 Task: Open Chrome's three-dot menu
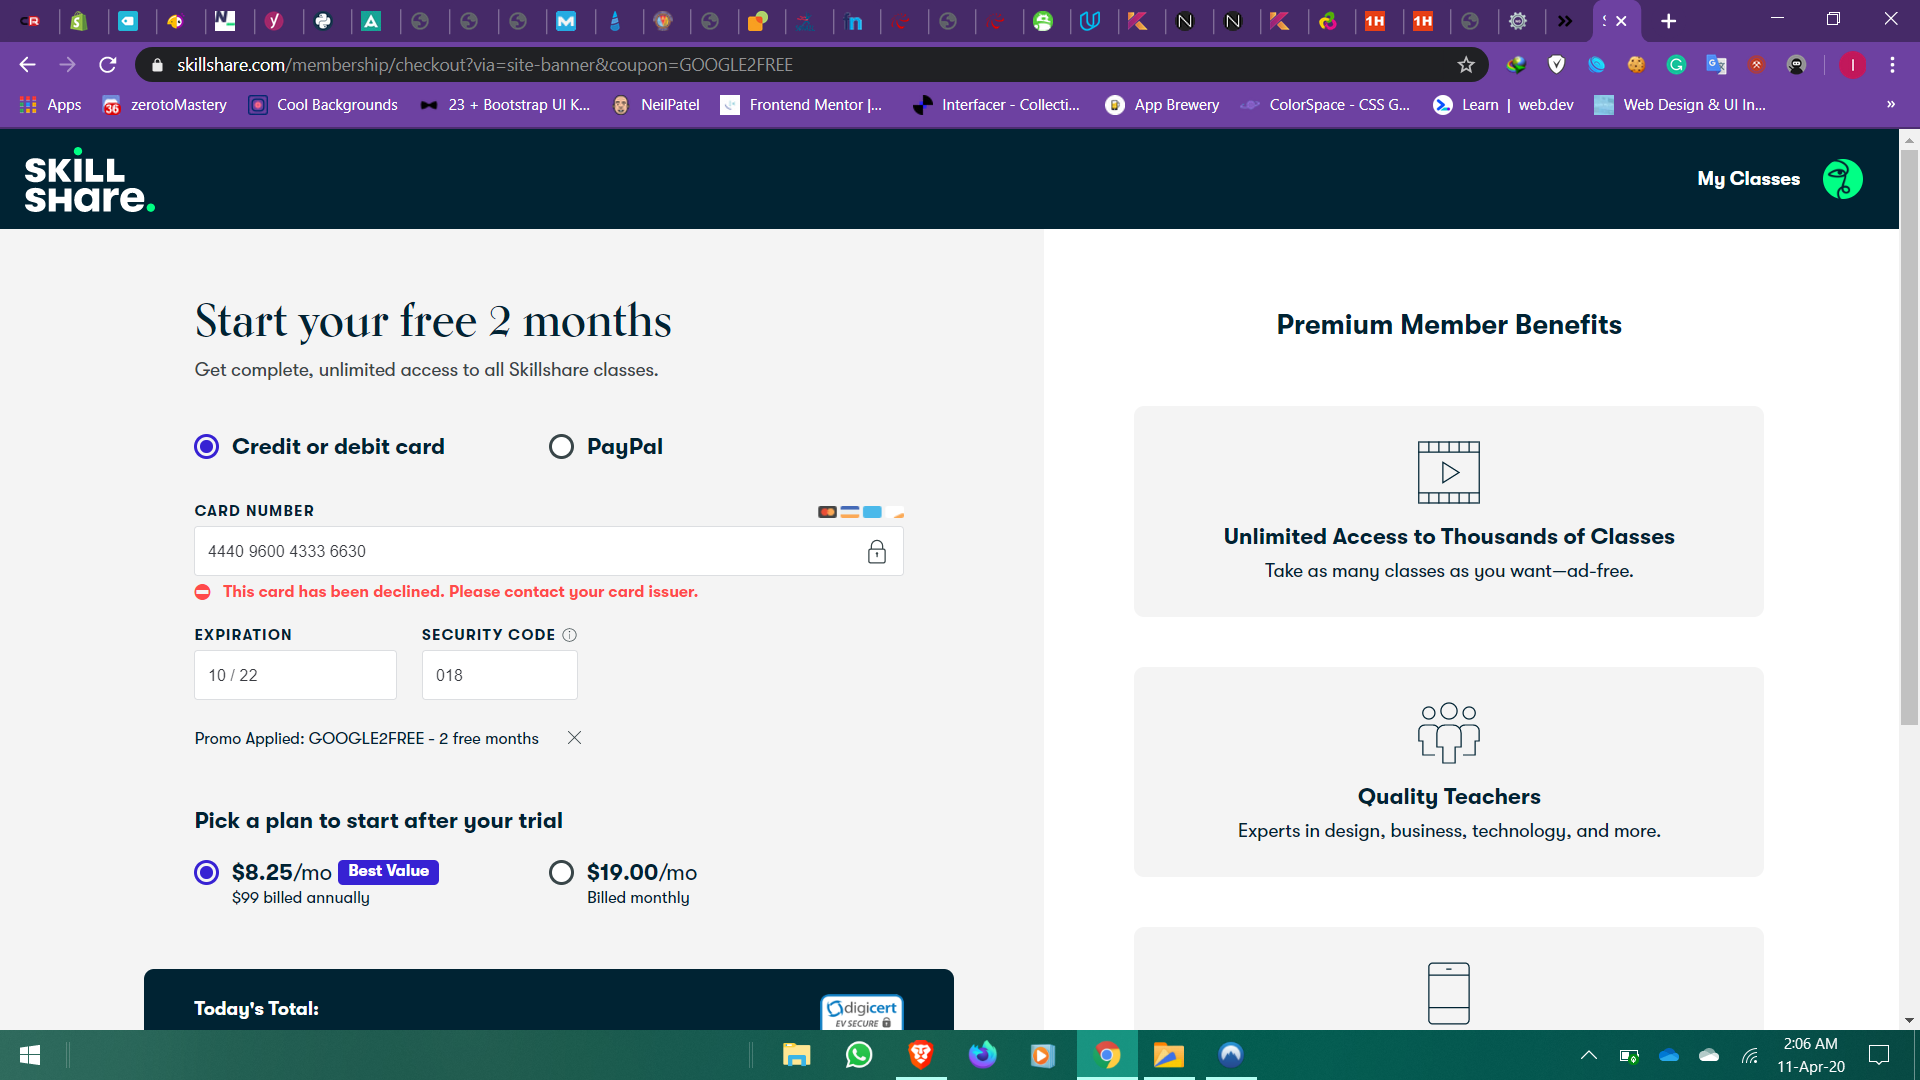tap(1892, 65)
